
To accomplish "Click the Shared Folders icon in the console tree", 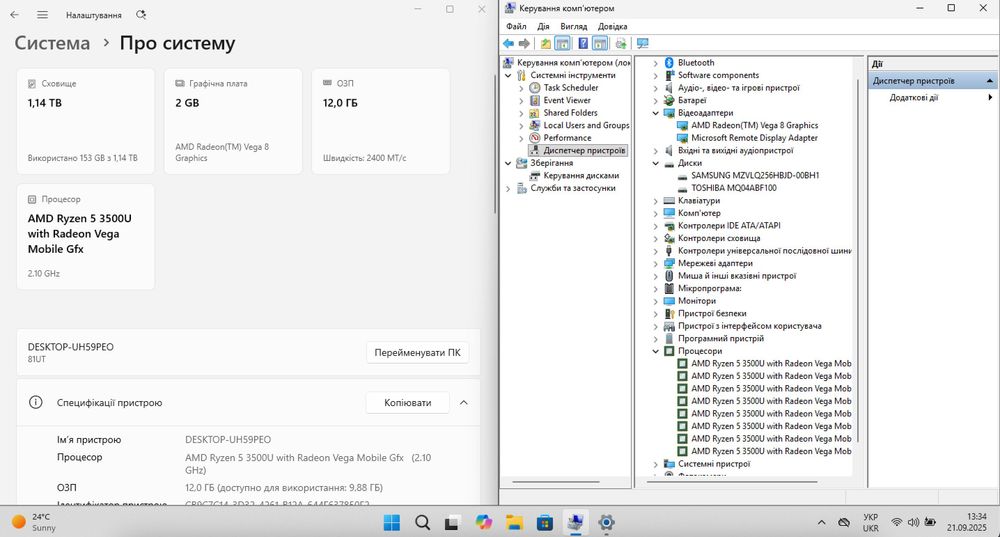I will [x=534, y=113].
